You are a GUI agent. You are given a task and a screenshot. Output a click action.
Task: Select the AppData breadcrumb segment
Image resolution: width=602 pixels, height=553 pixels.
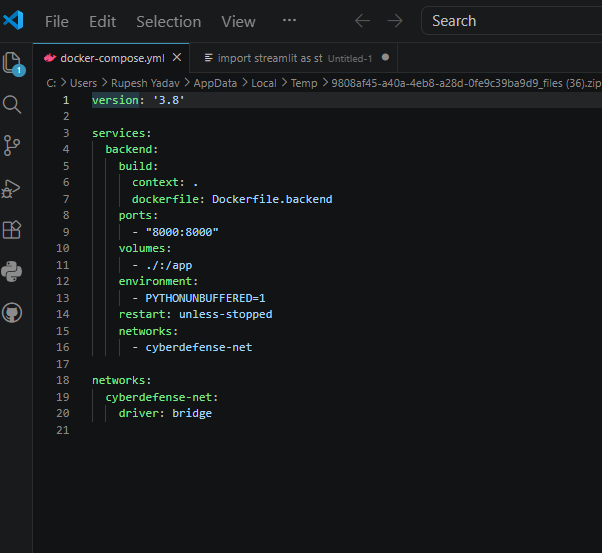pyautogui.click(x=215, y=83)
